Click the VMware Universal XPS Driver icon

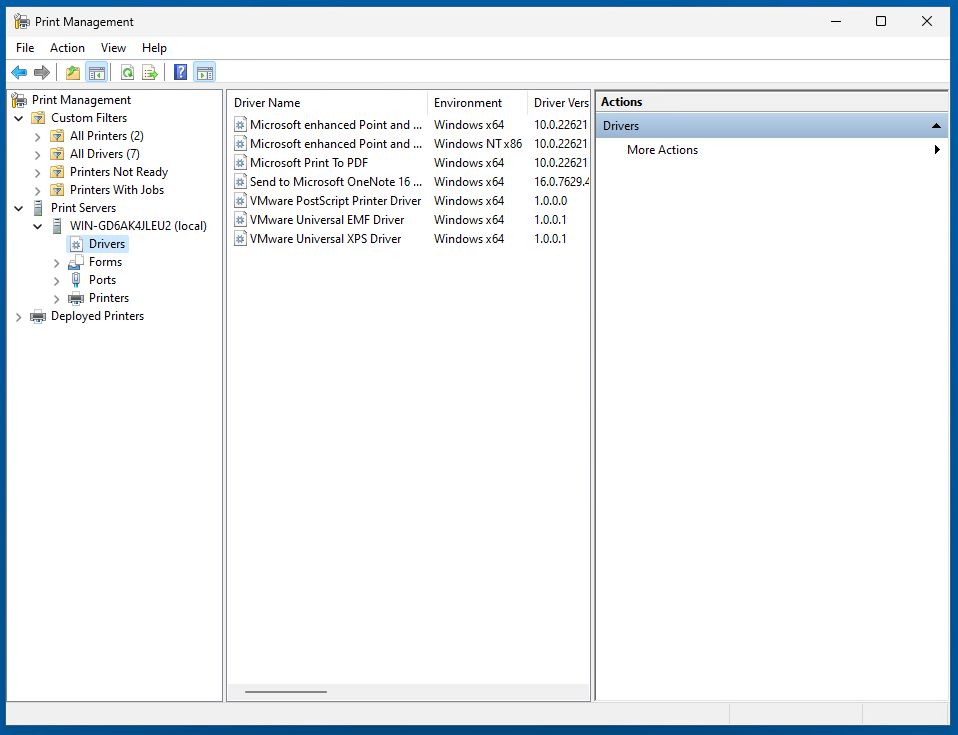[x=240, y=239]
